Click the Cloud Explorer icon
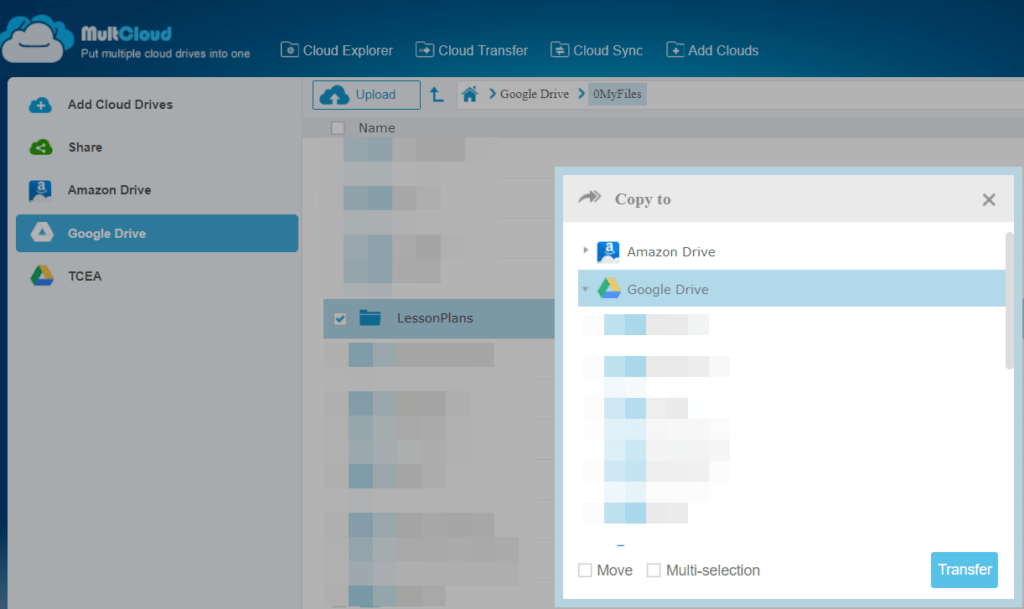This screenshot has height=609, width=1024. click(x=290, y=50)
